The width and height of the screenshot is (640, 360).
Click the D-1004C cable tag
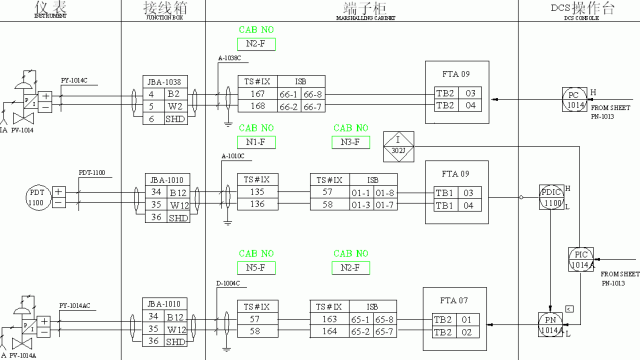click(228, 283)
